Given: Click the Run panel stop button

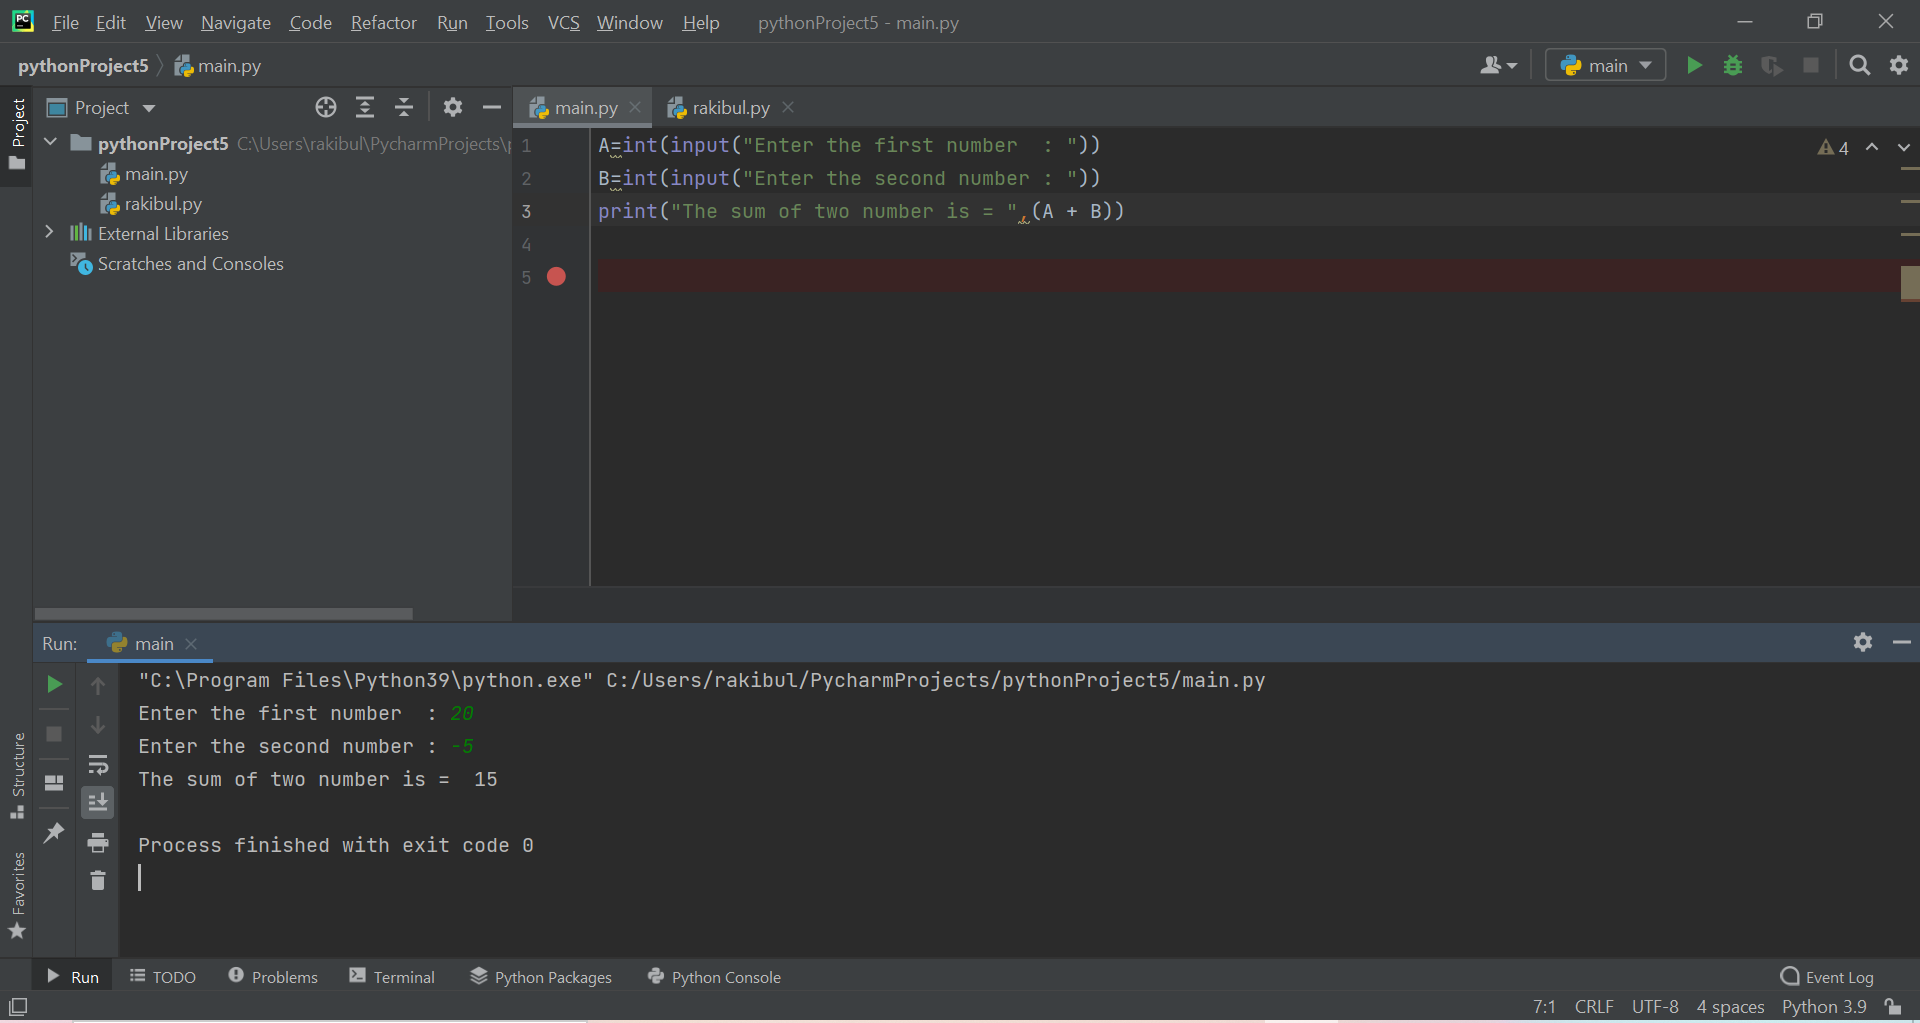Looking at the screenshot, I should tap(54, 734).
